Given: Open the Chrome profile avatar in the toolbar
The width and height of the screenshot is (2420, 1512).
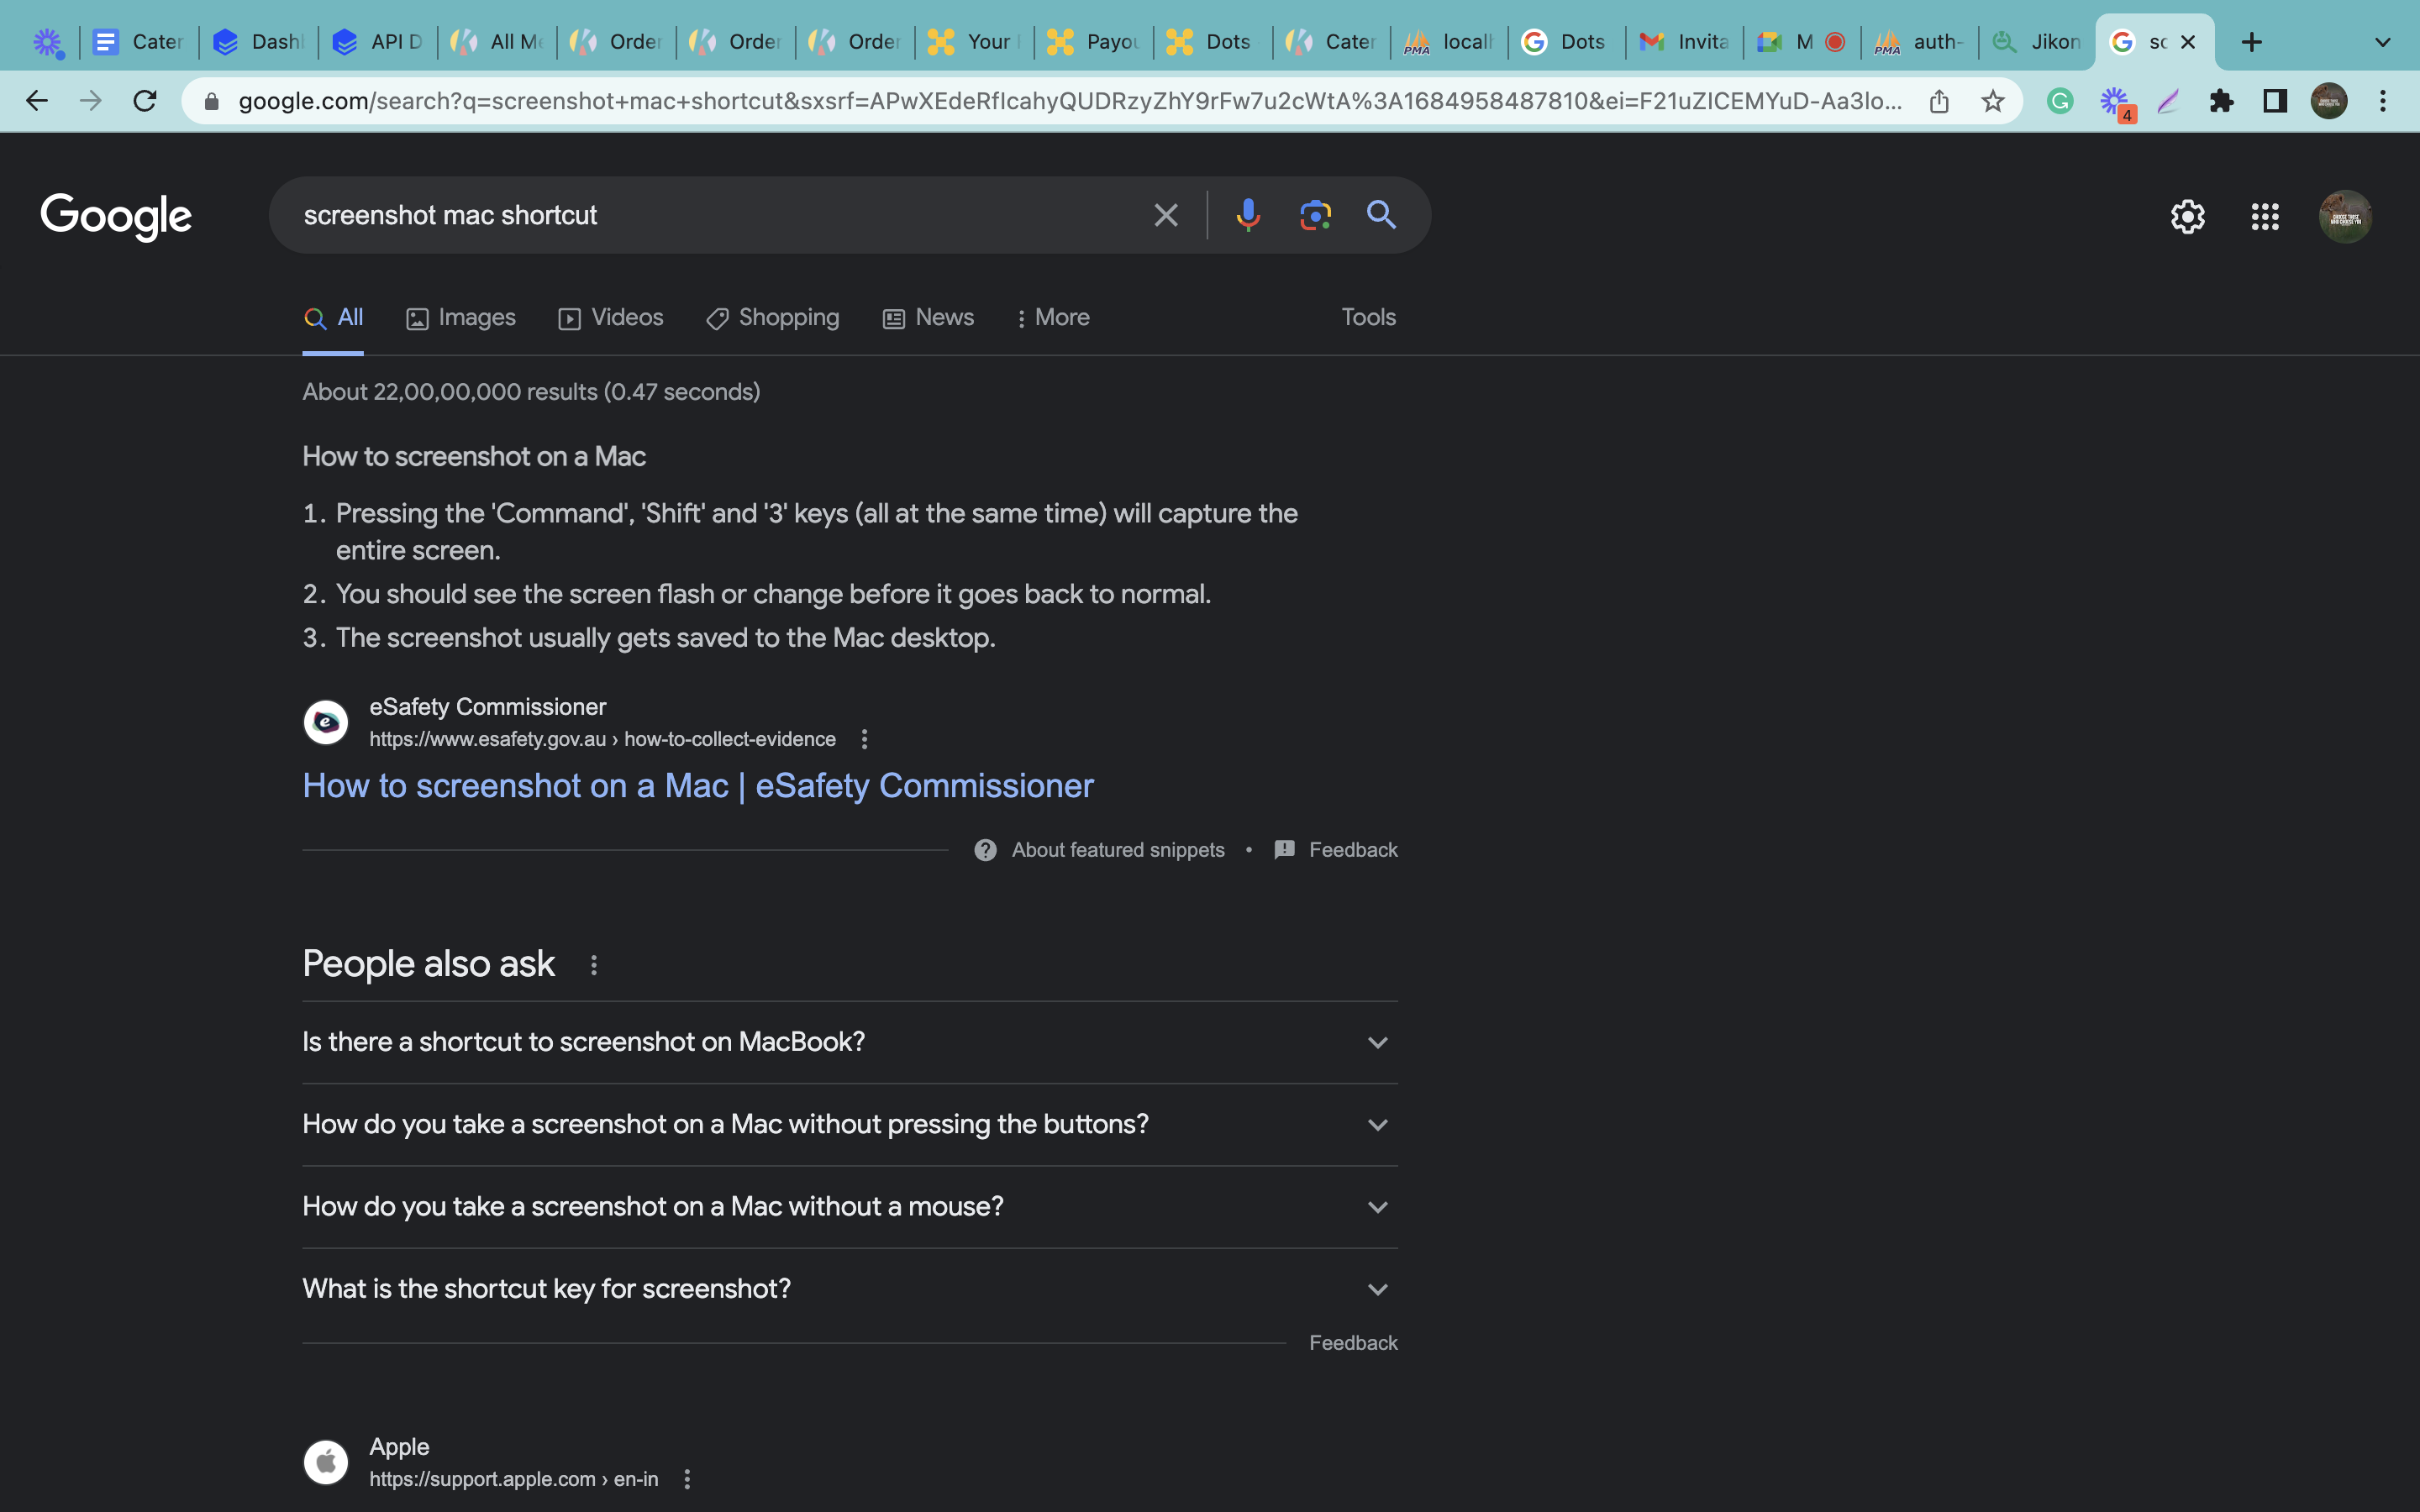Looking at the screenshot, I should tap(2329, 101).
